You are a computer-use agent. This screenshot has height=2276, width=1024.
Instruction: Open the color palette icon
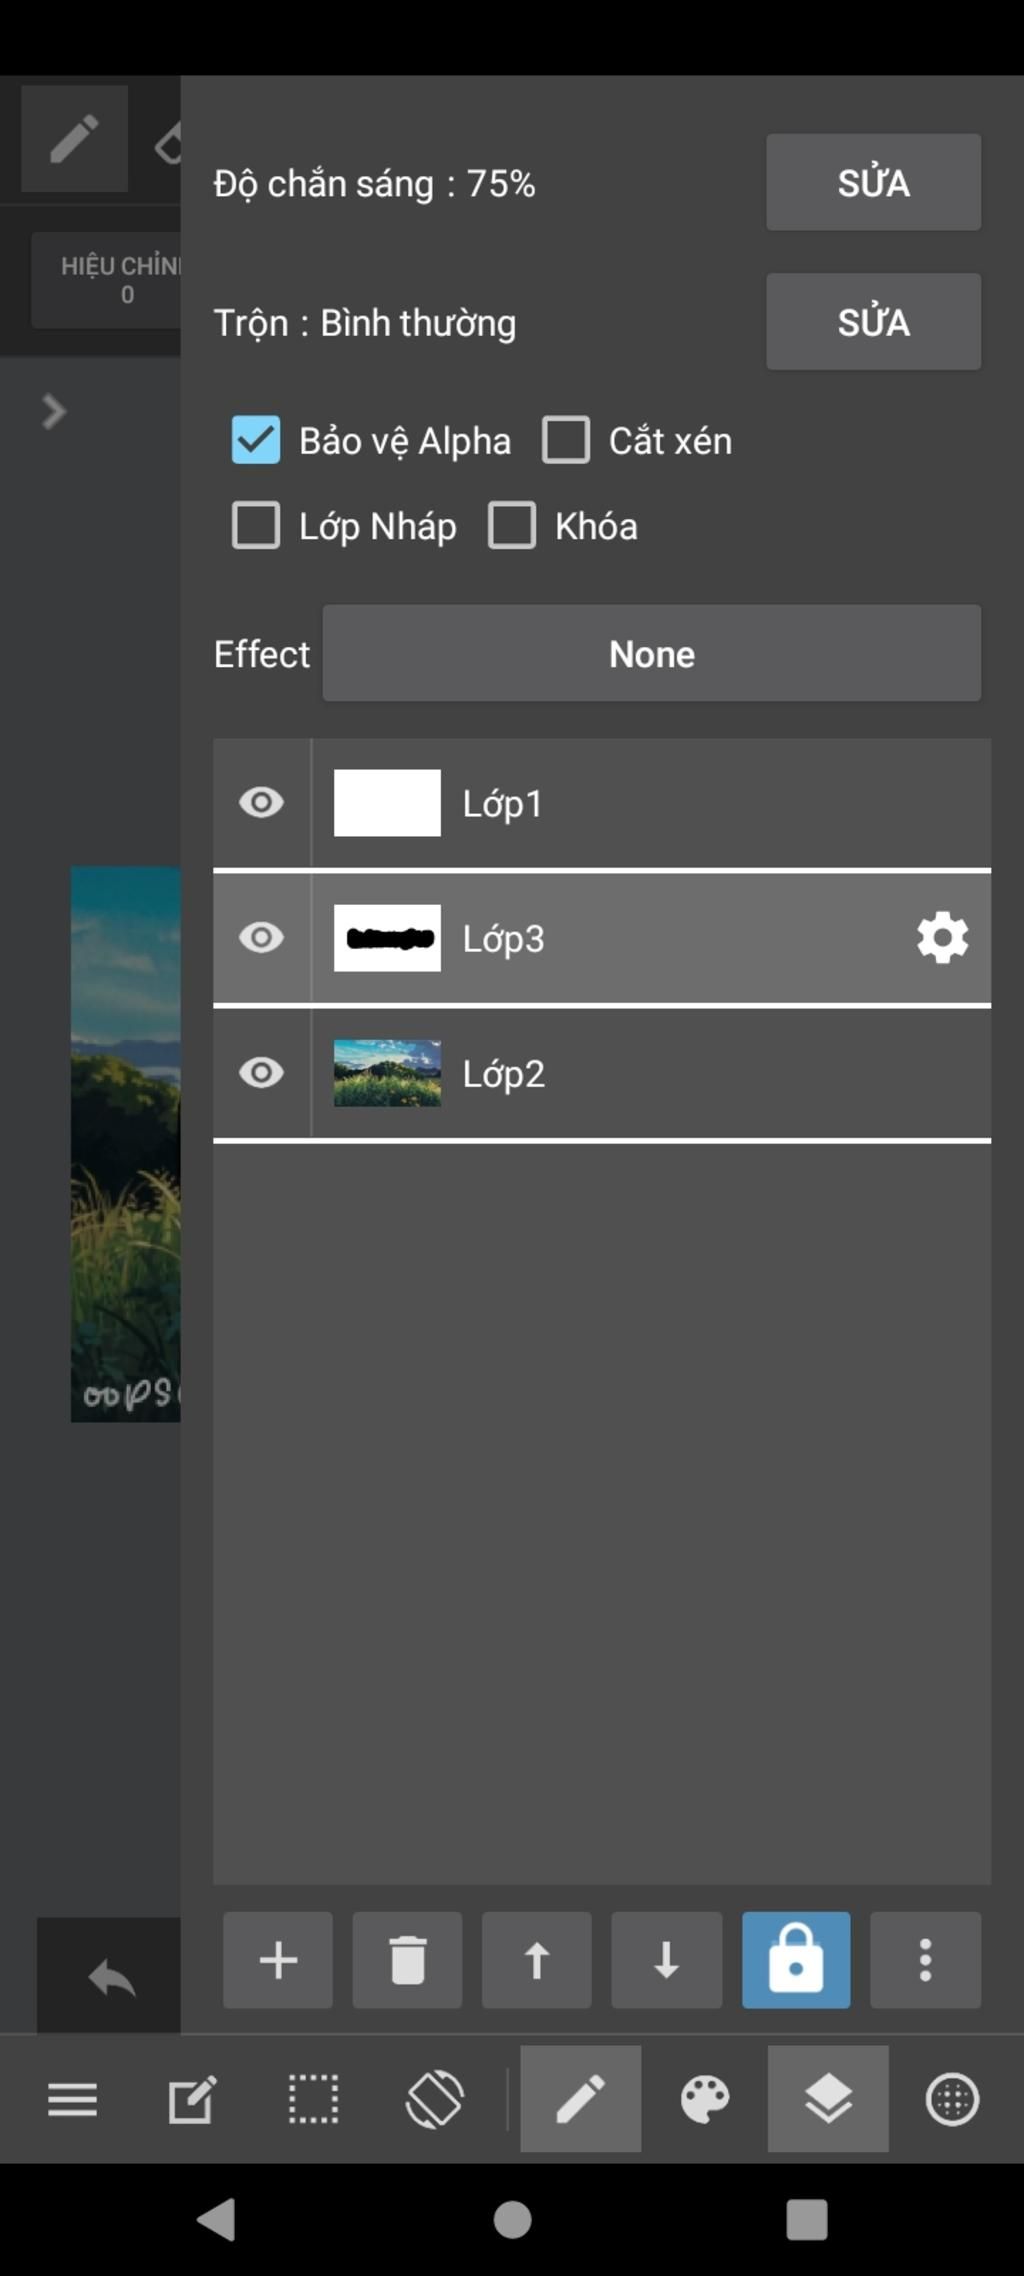point(705,2098)
